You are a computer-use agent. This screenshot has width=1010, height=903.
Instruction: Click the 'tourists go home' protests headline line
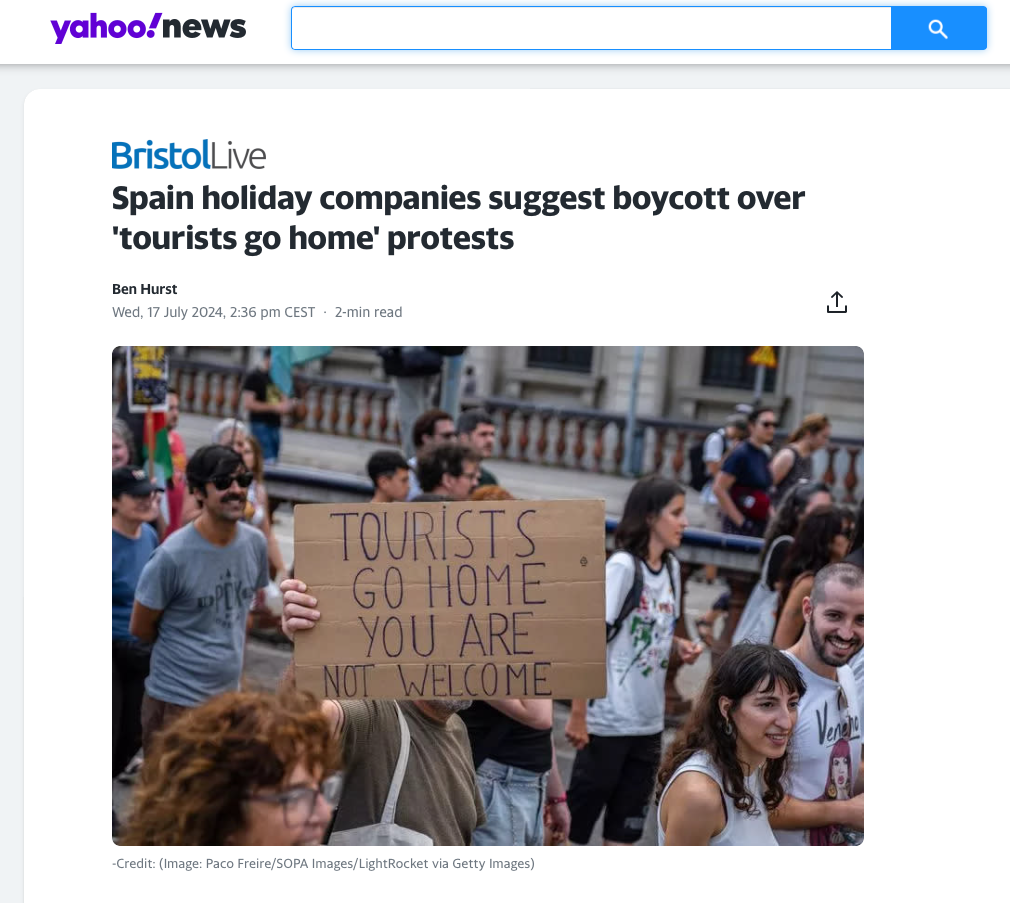coord(313,238)
